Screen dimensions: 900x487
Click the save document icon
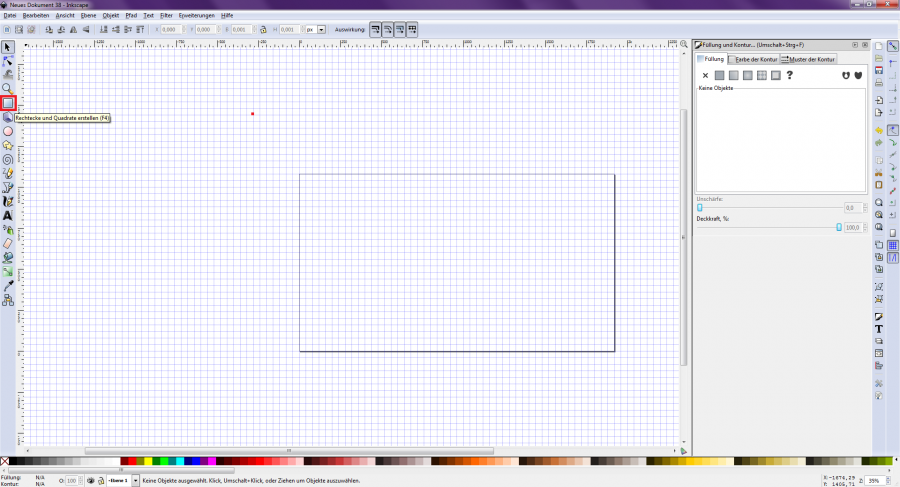(879, 71)
